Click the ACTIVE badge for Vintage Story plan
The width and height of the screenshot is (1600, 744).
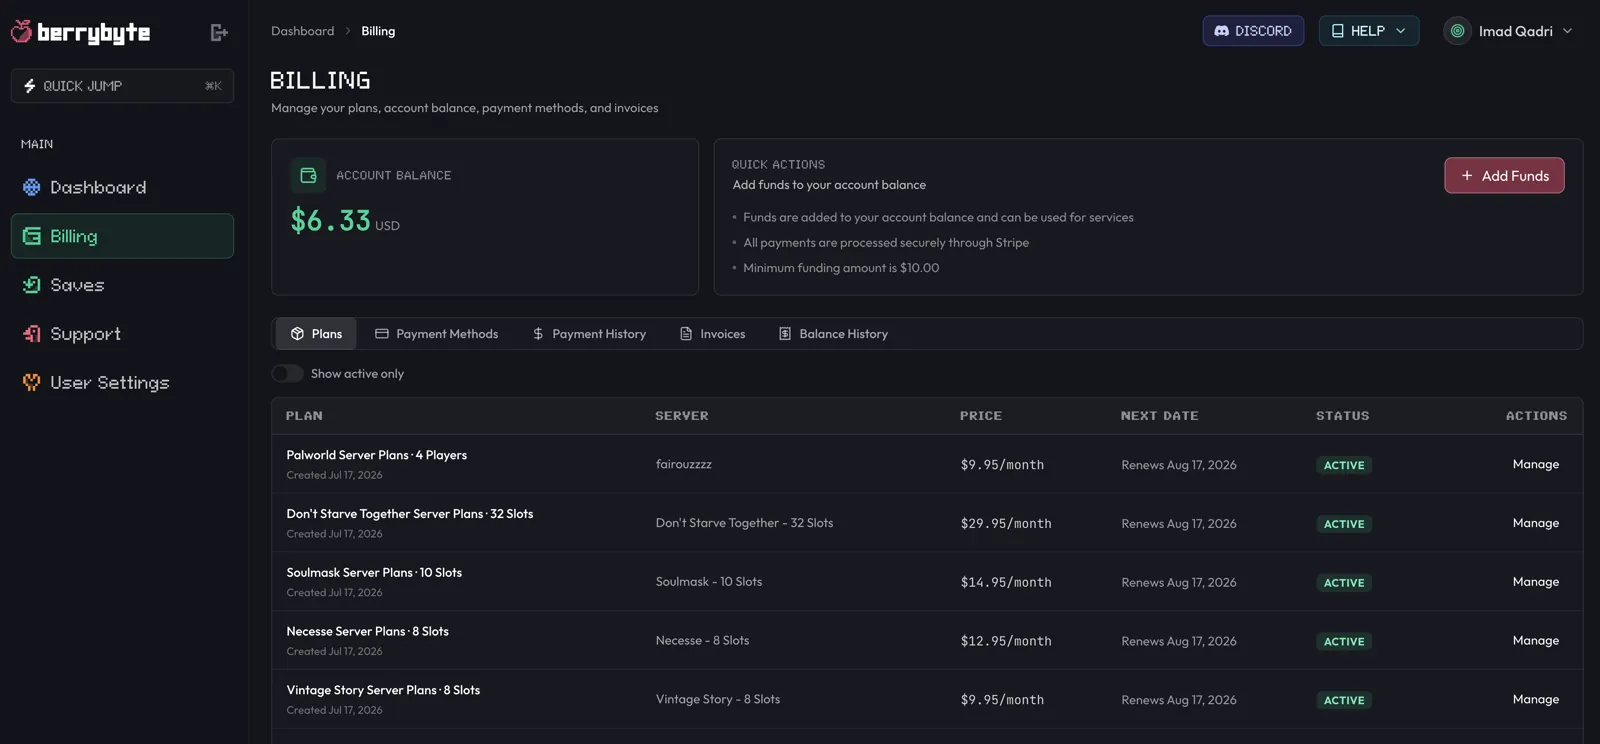(x=1344, y=701)
